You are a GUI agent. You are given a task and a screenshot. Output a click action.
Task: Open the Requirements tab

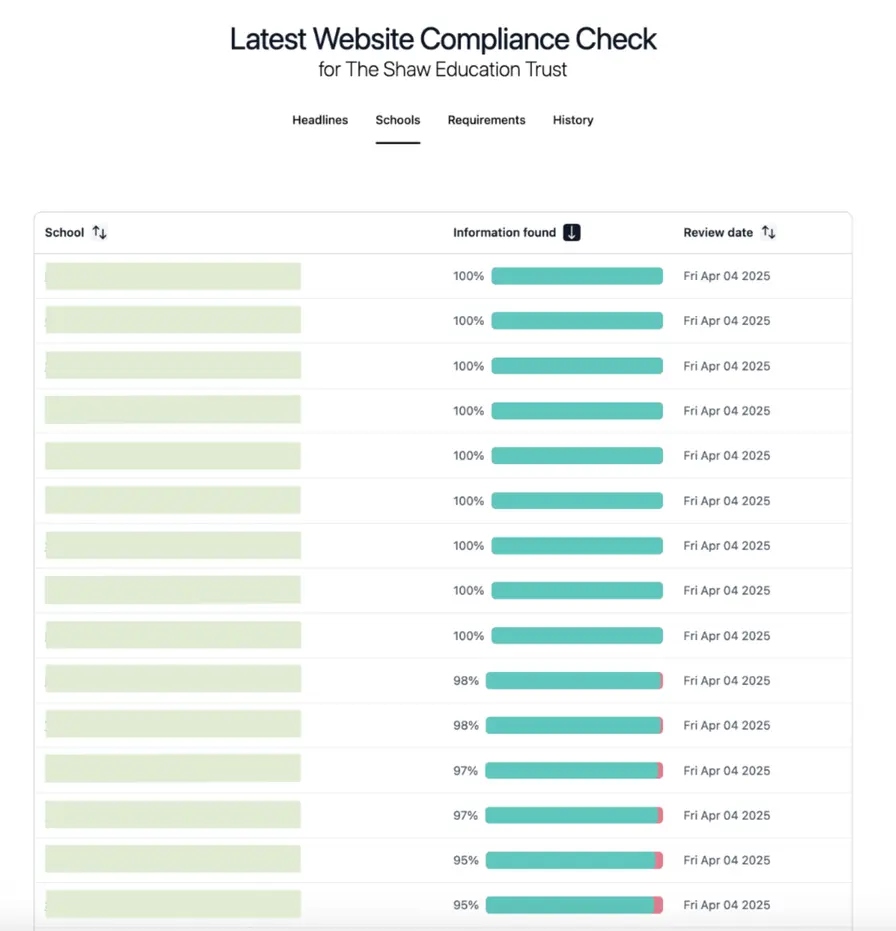(486, 120)
